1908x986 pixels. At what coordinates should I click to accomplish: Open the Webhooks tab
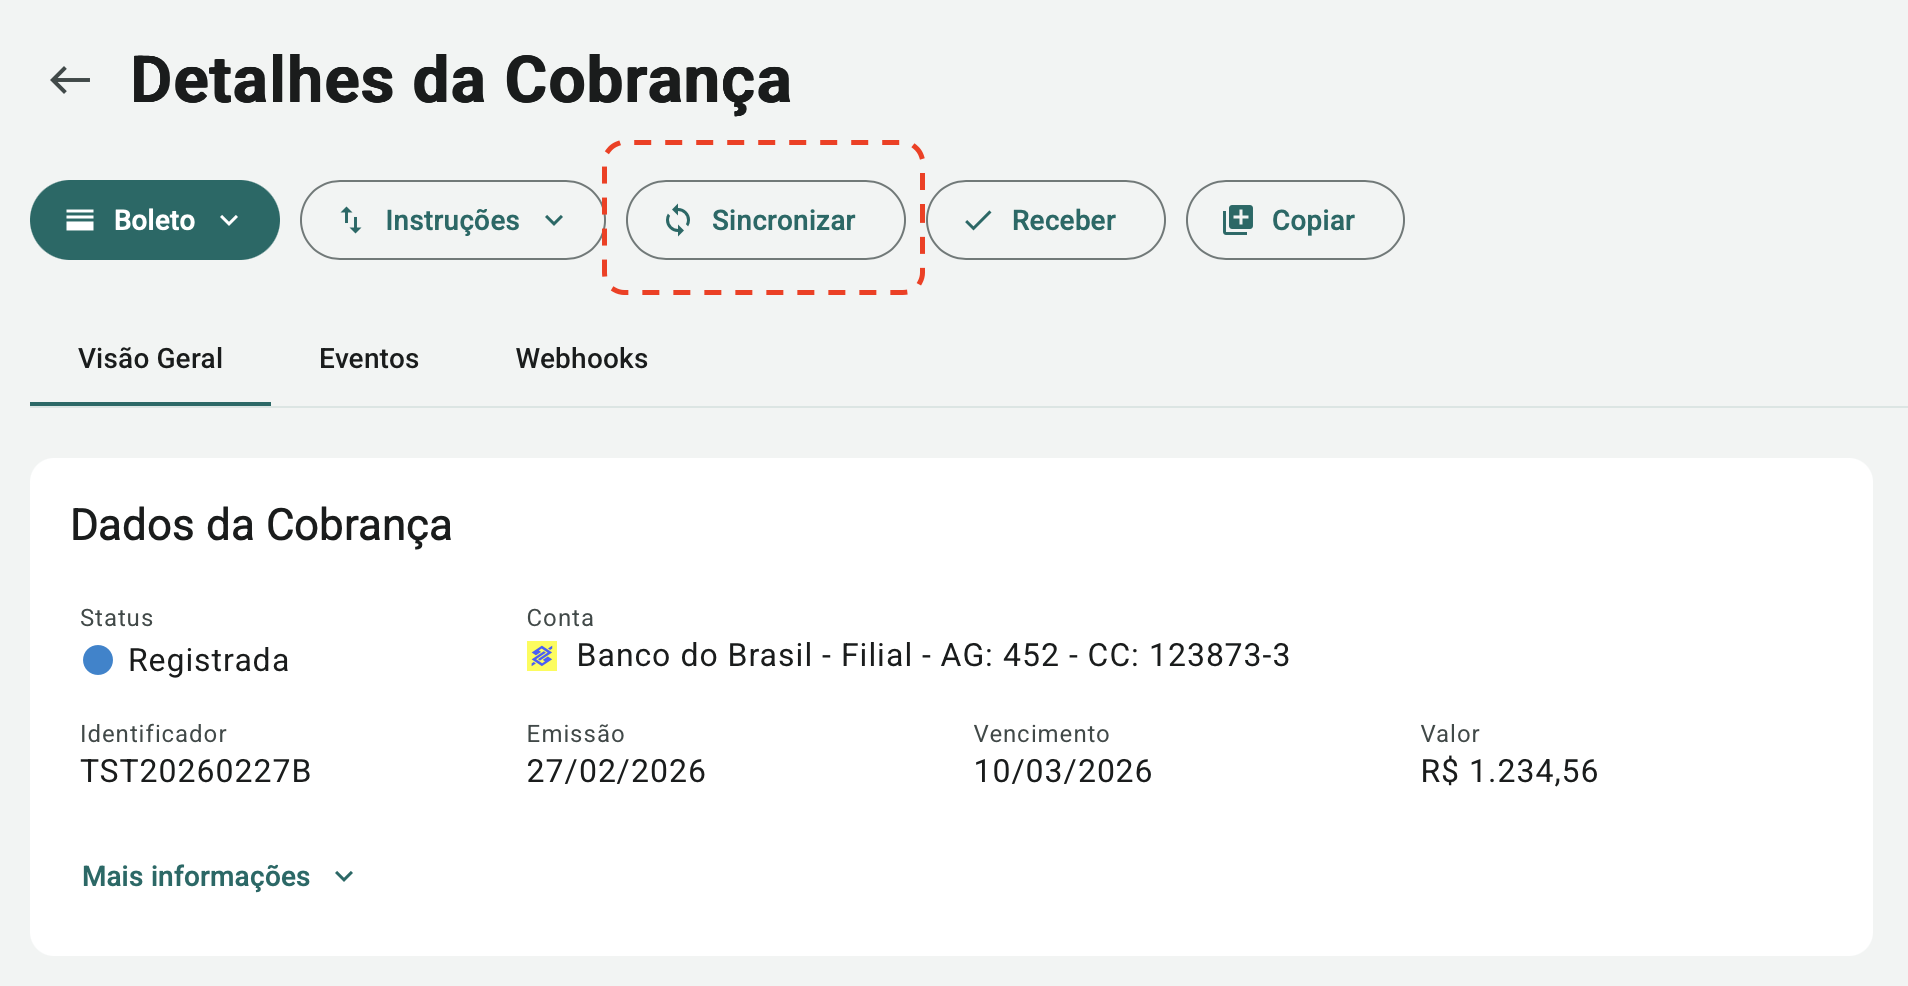click(581, 358)
